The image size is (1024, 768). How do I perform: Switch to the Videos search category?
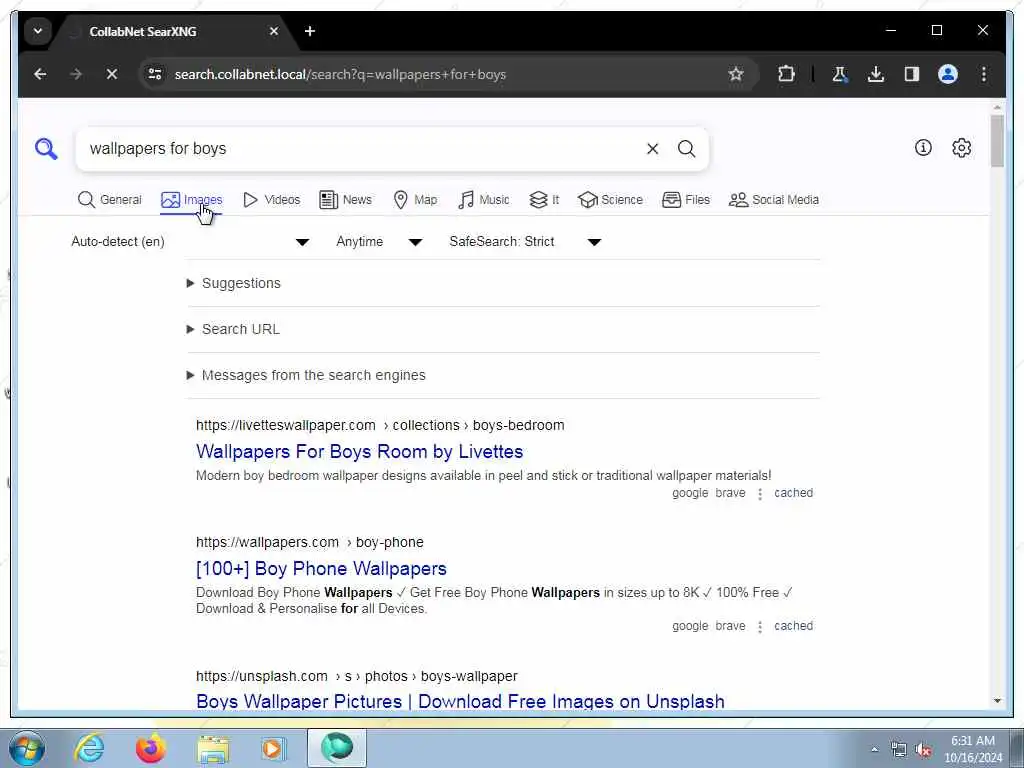[271, 200]
